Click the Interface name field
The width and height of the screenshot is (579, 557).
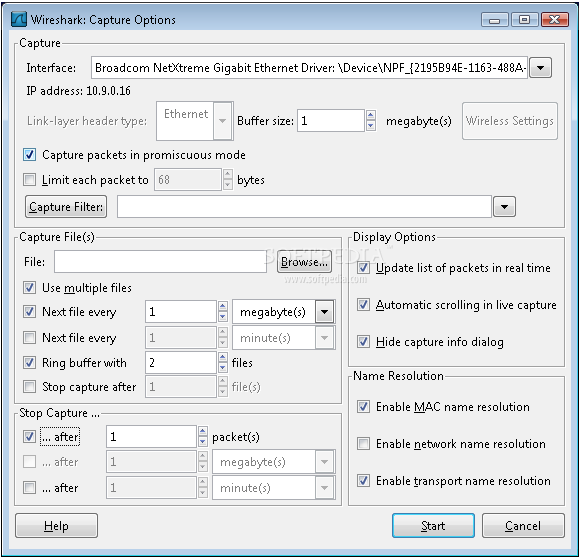[x=309, y=68]
